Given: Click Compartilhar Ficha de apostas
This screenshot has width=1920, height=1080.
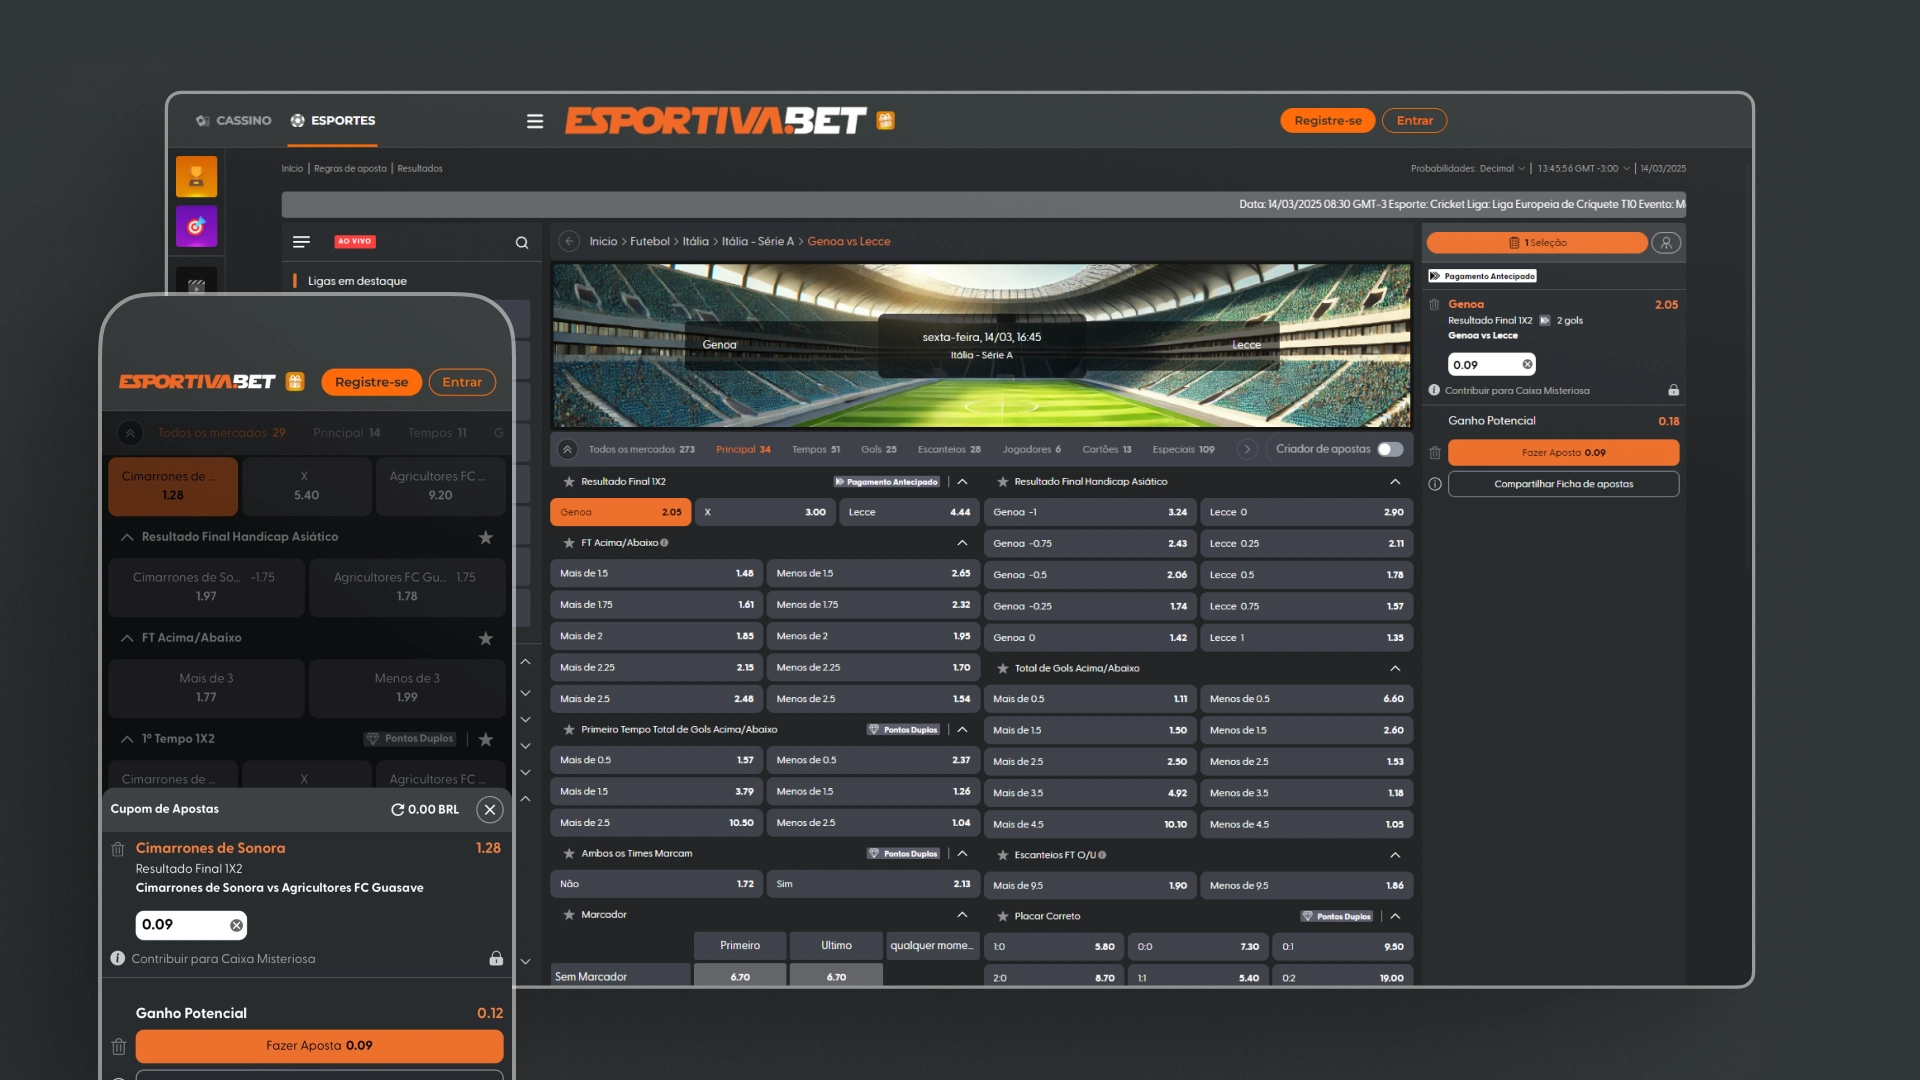Looking at the screenshot, I should [x=1563, y=484].
